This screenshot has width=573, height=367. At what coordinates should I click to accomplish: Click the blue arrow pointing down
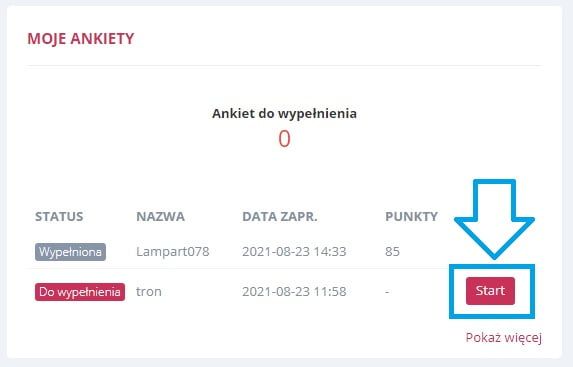[x=494, y=219]
